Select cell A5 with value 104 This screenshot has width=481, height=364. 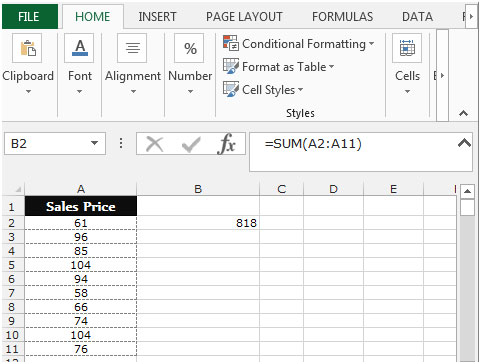tap(81, 265)
